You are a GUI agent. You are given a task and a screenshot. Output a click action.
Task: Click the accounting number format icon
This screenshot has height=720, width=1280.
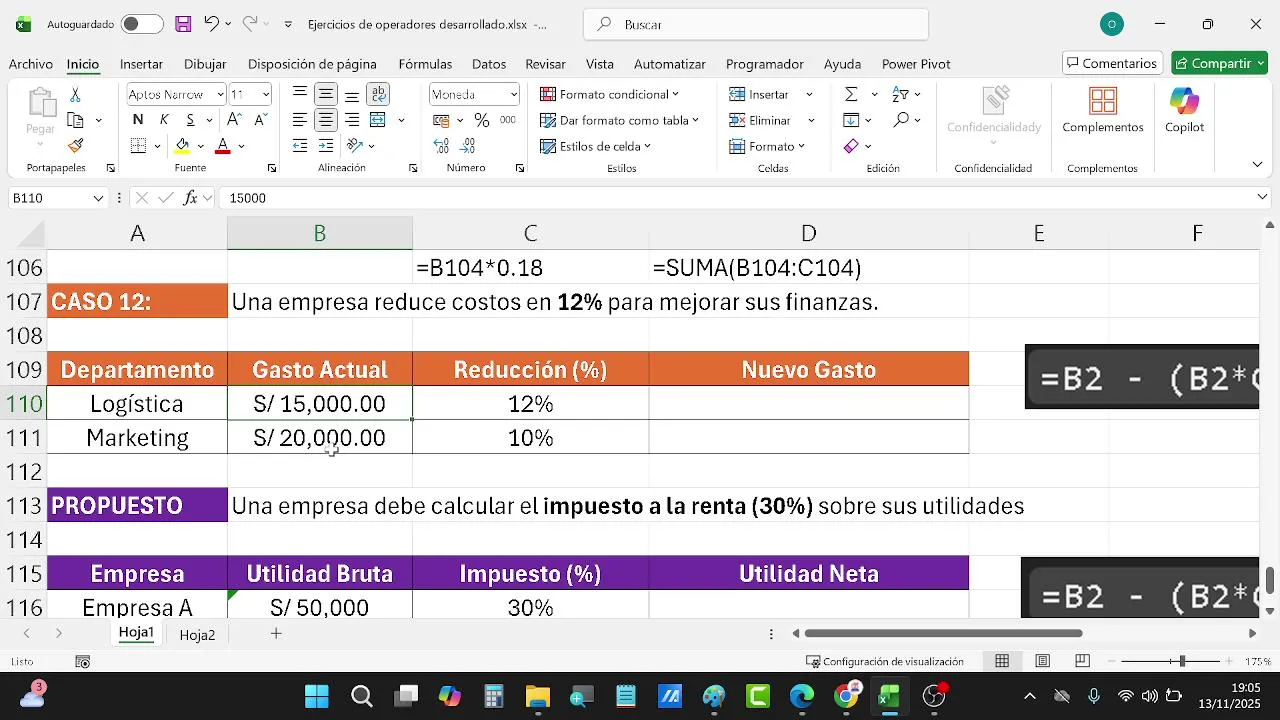point(441,120)
